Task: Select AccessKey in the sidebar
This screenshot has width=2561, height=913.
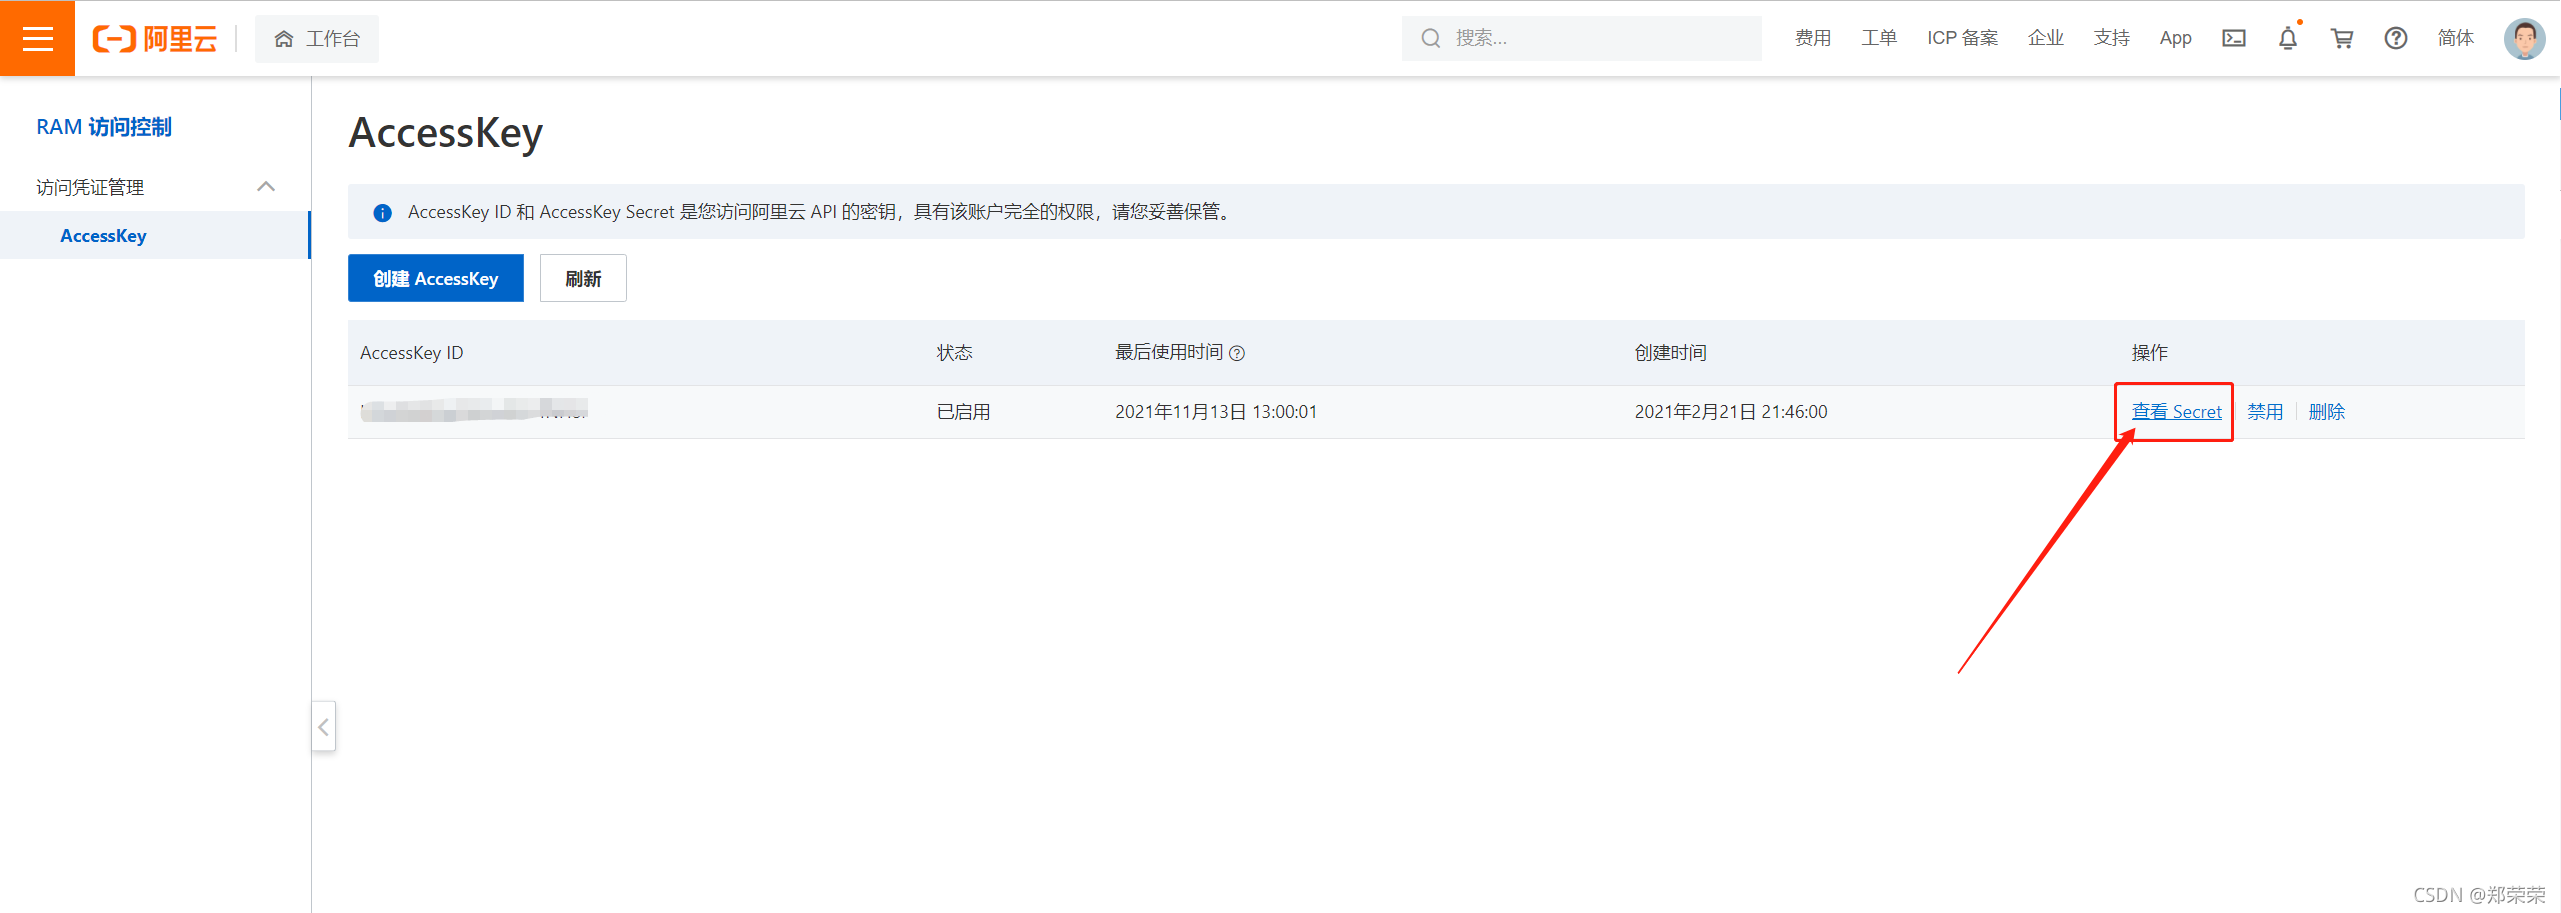Action: [x=155, y=236]
